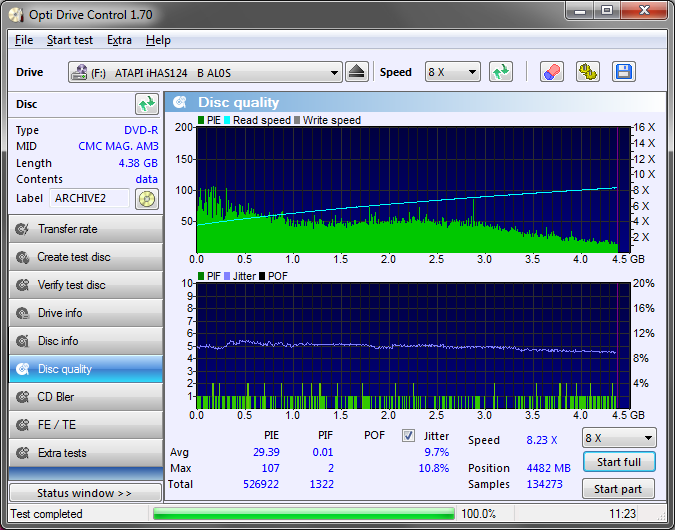Switch to Extra tests page
This screenshot has width=675, height=530.
(86, 453)
